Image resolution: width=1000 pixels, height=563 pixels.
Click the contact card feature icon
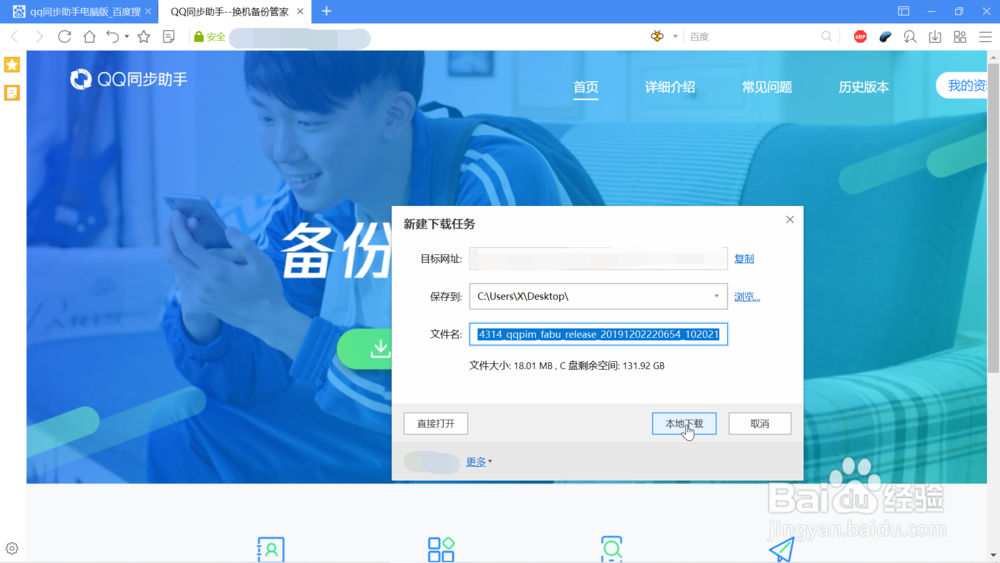pos(270,549)
